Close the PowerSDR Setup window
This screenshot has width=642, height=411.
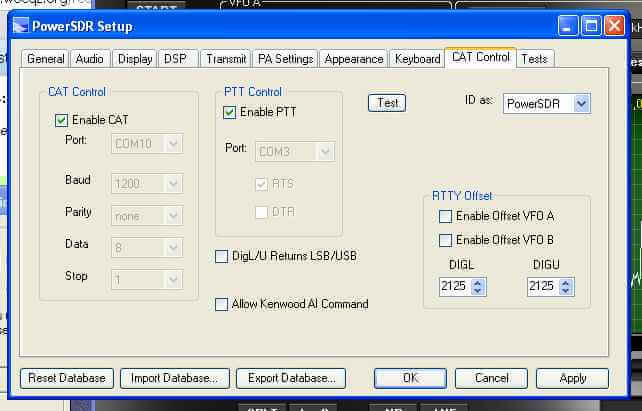coord(615,26)
